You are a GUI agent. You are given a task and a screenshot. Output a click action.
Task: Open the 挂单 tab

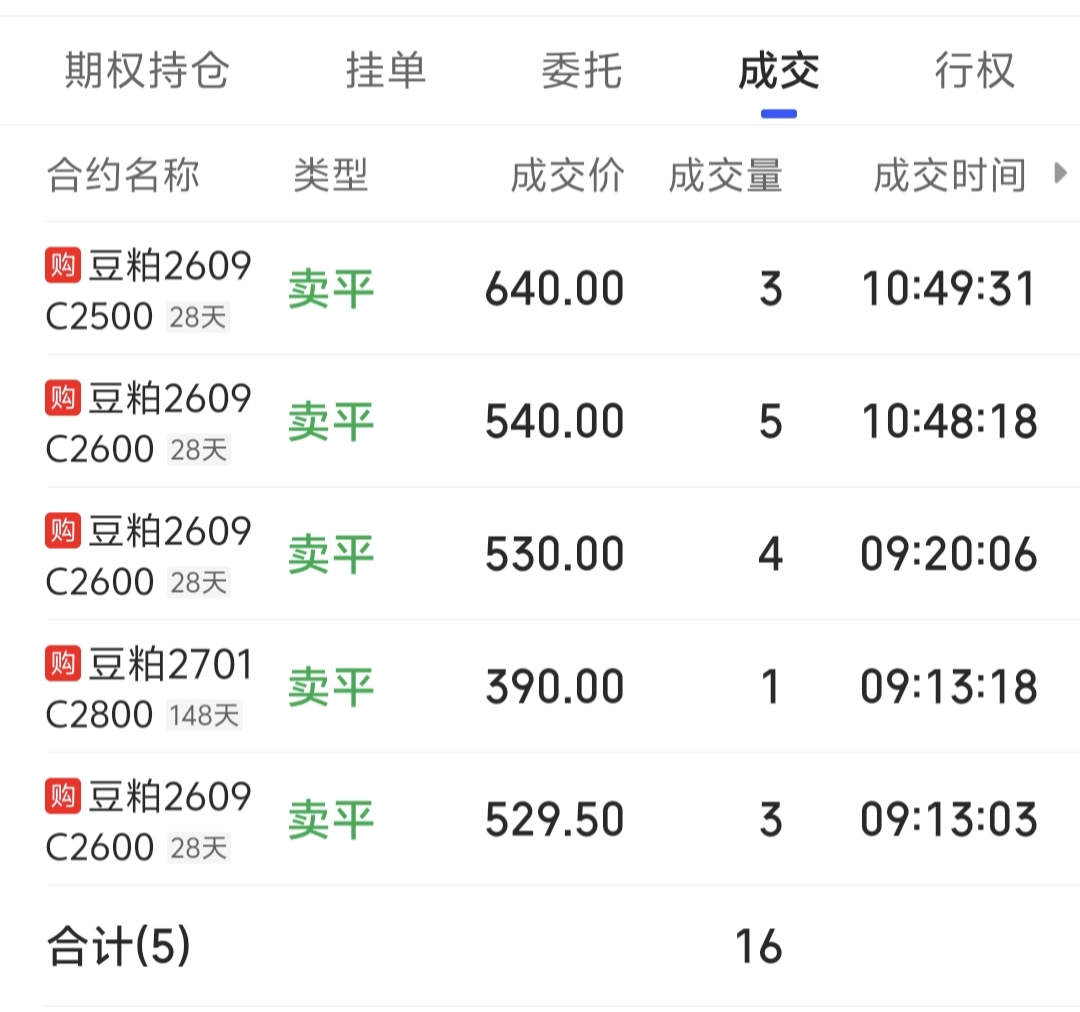386,70
